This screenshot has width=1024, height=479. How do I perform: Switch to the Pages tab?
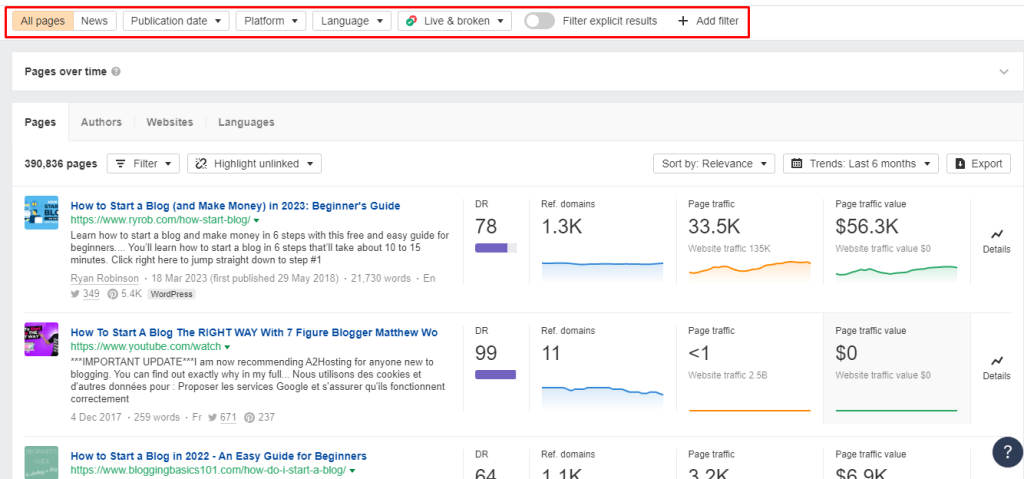[40, 122]
